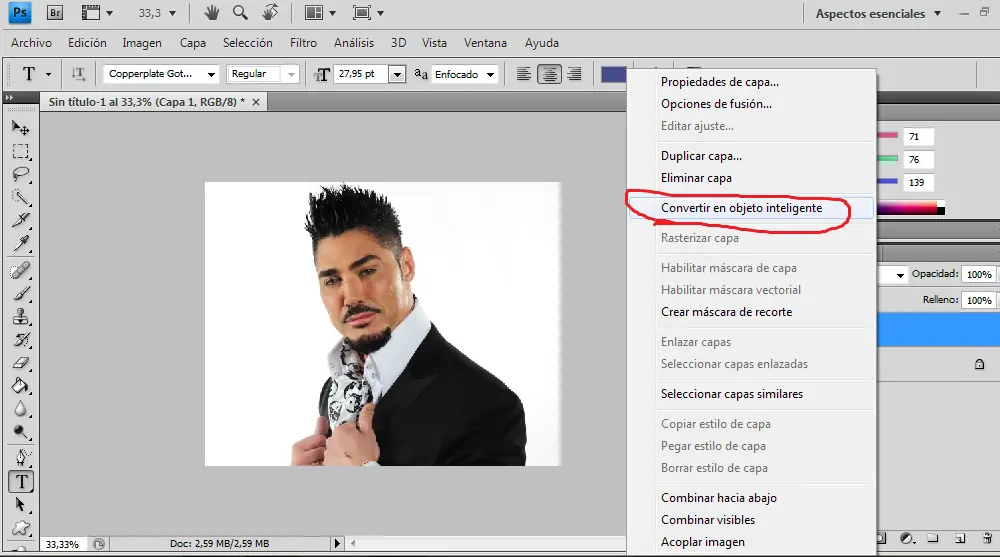The height and width of the screenshot is (557, 1000).
Task: Launch Adobe Bridge with the Br icon
Action: click(55, 13)
